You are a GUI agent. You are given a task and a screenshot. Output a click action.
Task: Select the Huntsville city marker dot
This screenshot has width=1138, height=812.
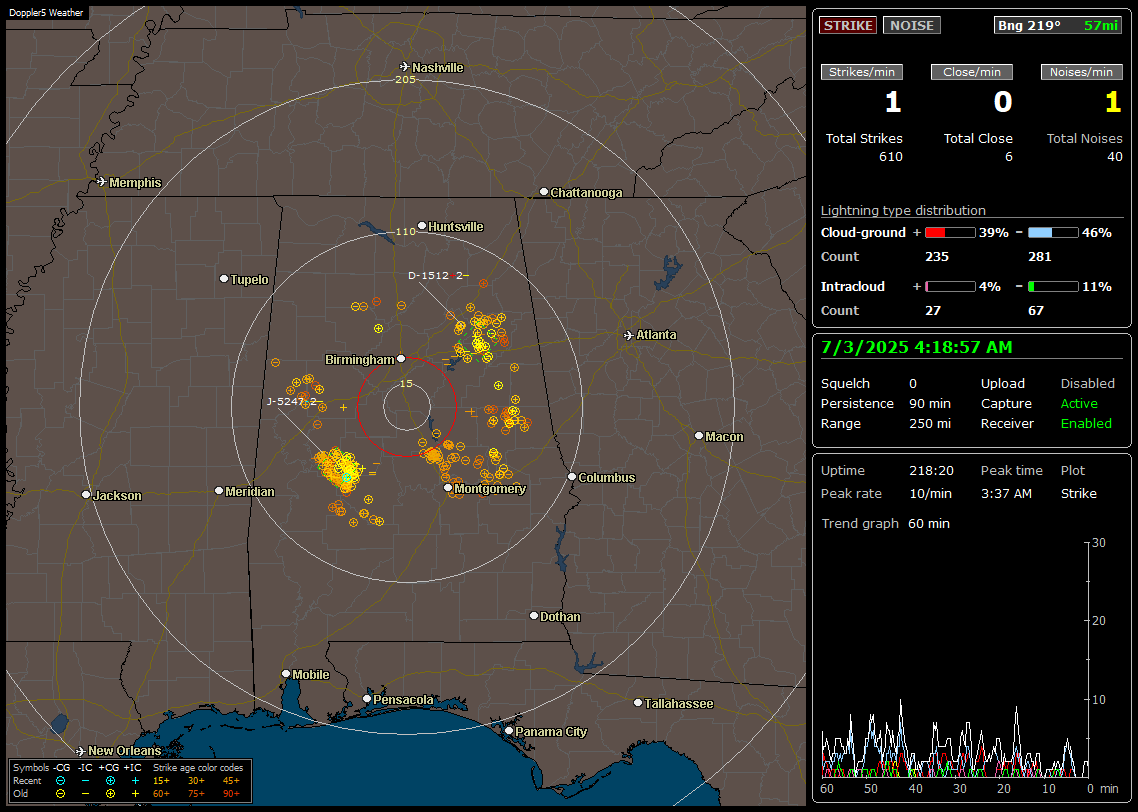(x=422, y=226)
